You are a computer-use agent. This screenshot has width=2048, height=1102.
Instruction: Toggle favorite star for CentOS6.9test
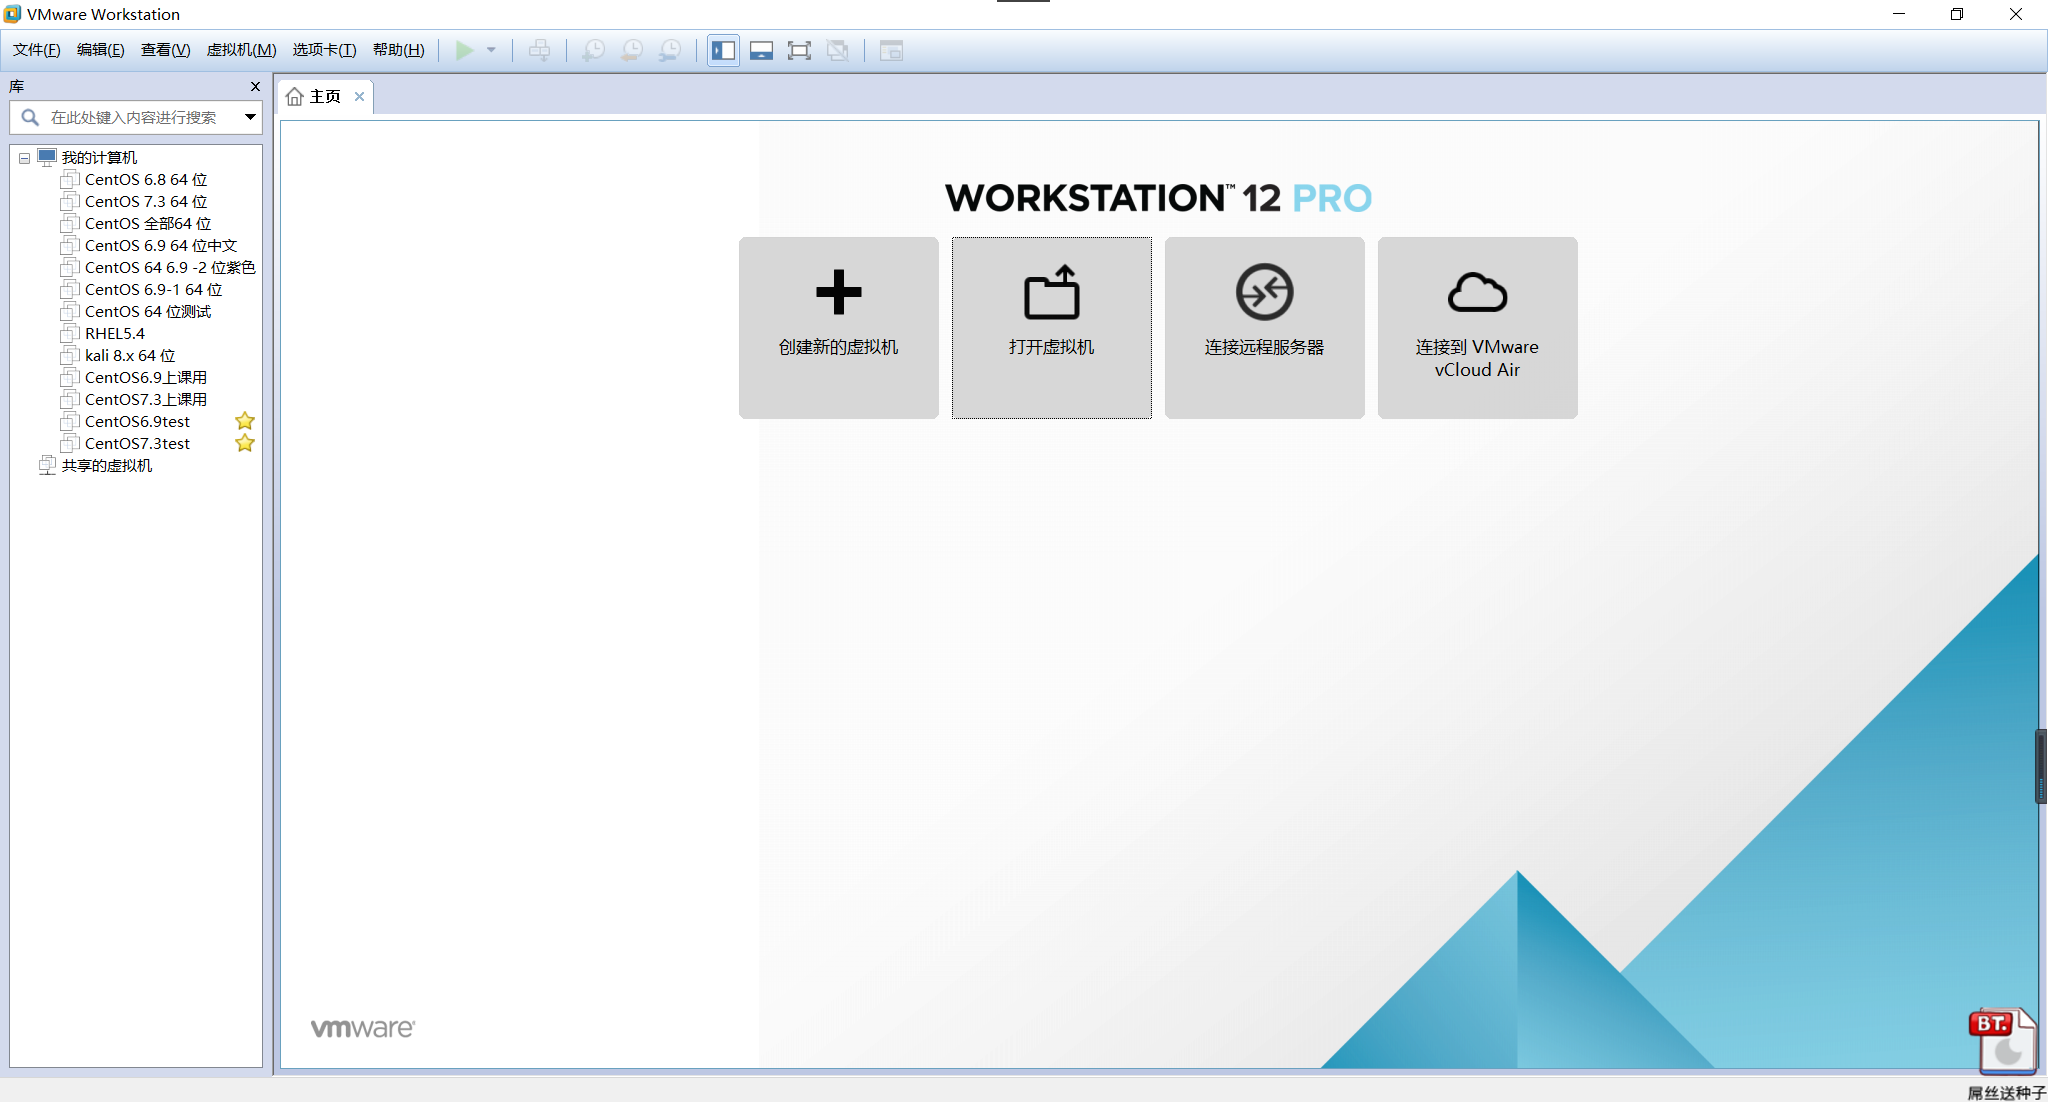(245, 421)
